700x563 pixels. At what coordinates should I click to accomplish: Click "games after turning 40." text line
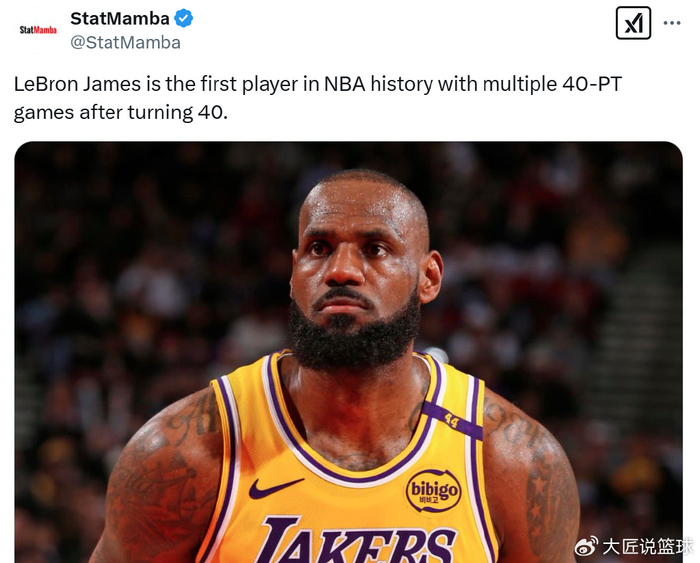tap(121, 112)
